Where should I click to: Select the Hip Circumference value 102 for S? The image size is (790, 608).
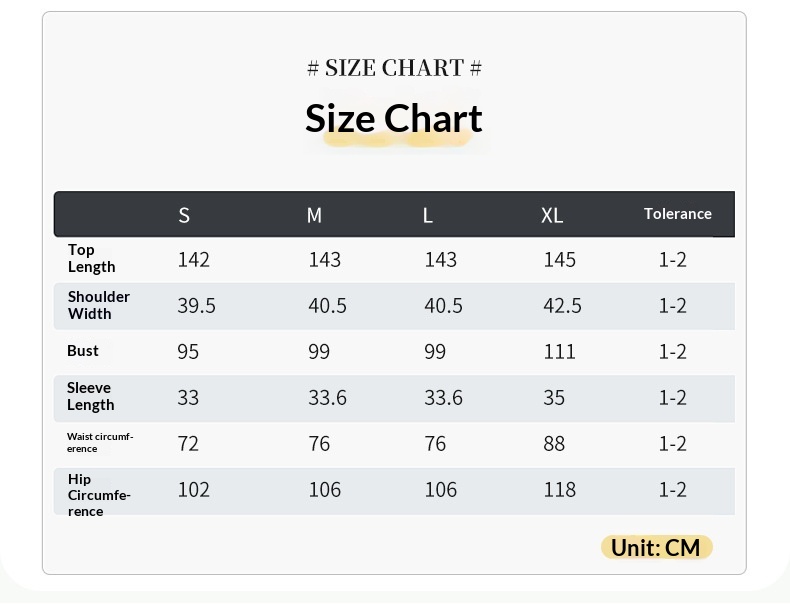[193, 490]
